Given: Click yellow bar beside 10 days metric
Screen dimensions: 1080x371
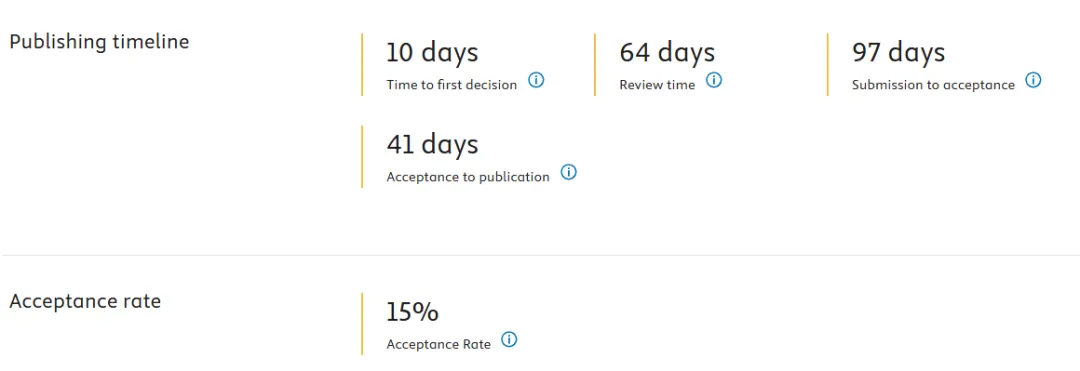Looking at the screenshot, I should coord(362,65).
